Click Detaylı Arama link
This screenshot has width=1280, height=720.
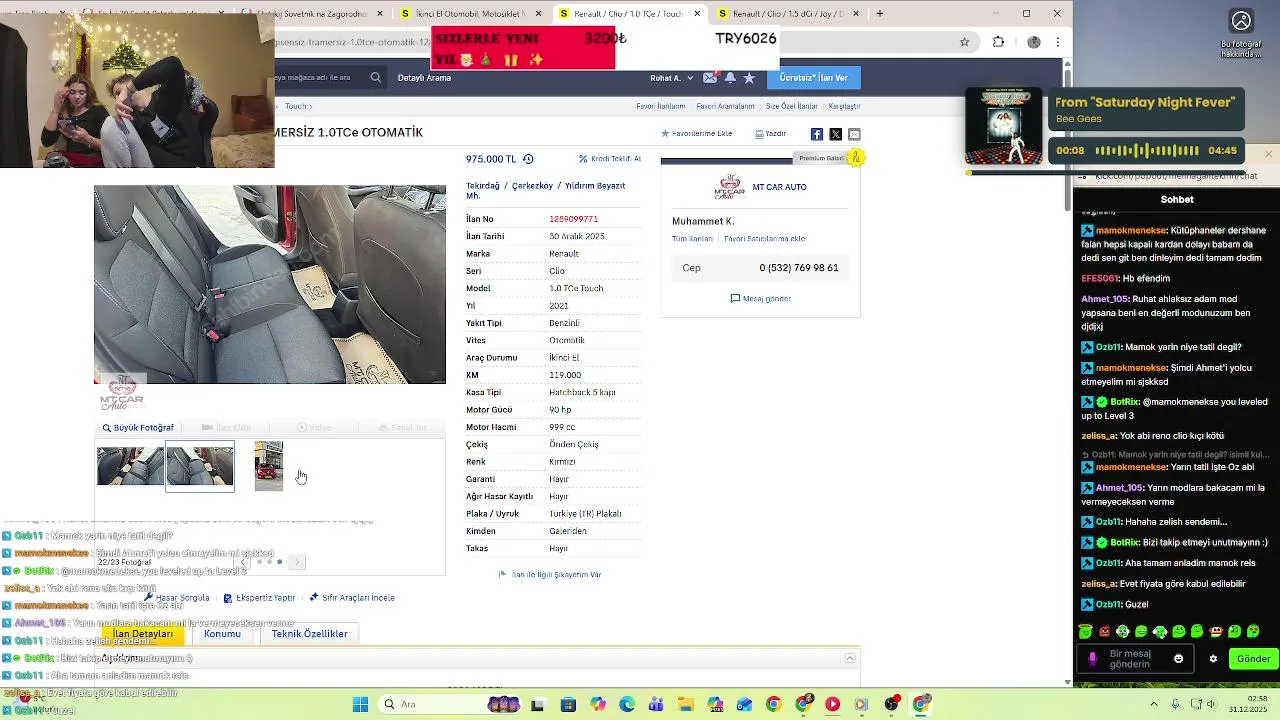tap(424, 78)
